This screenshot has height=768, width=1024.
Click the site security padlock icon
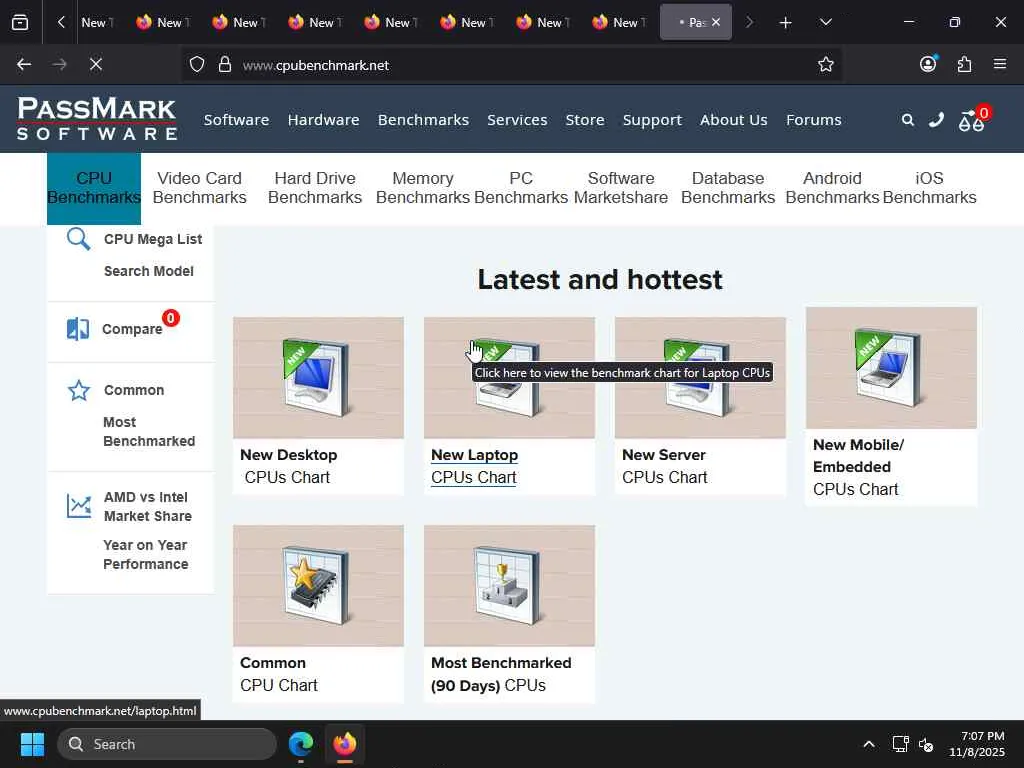pos(225,65)
